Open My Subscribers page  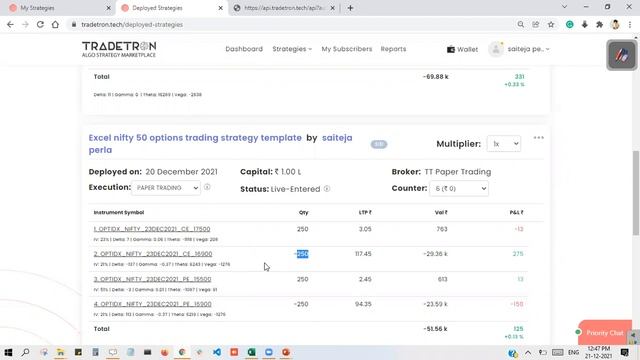[347, 49]
